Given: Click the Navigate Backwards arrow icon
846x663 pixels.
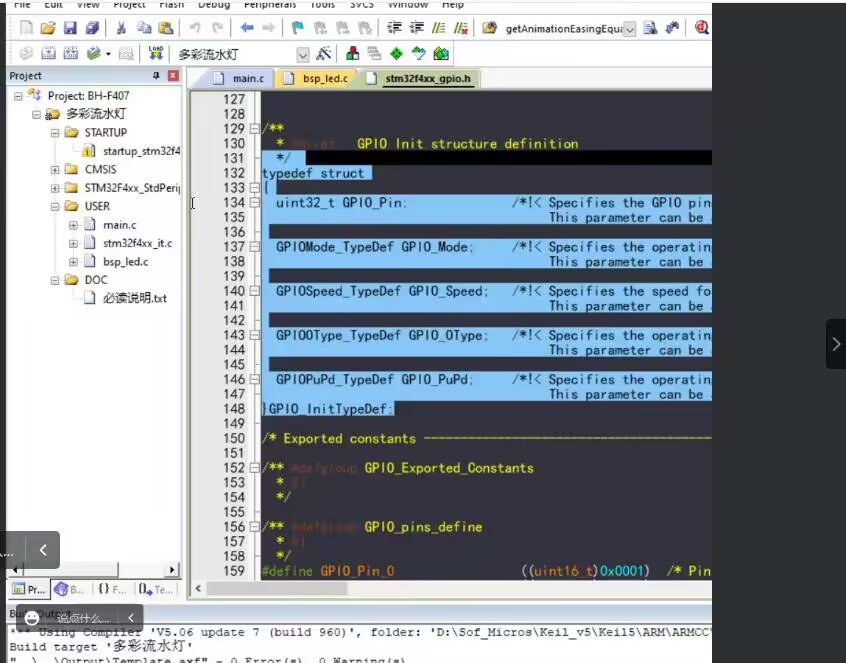Looking at the screenshot, I should (246, 28).
